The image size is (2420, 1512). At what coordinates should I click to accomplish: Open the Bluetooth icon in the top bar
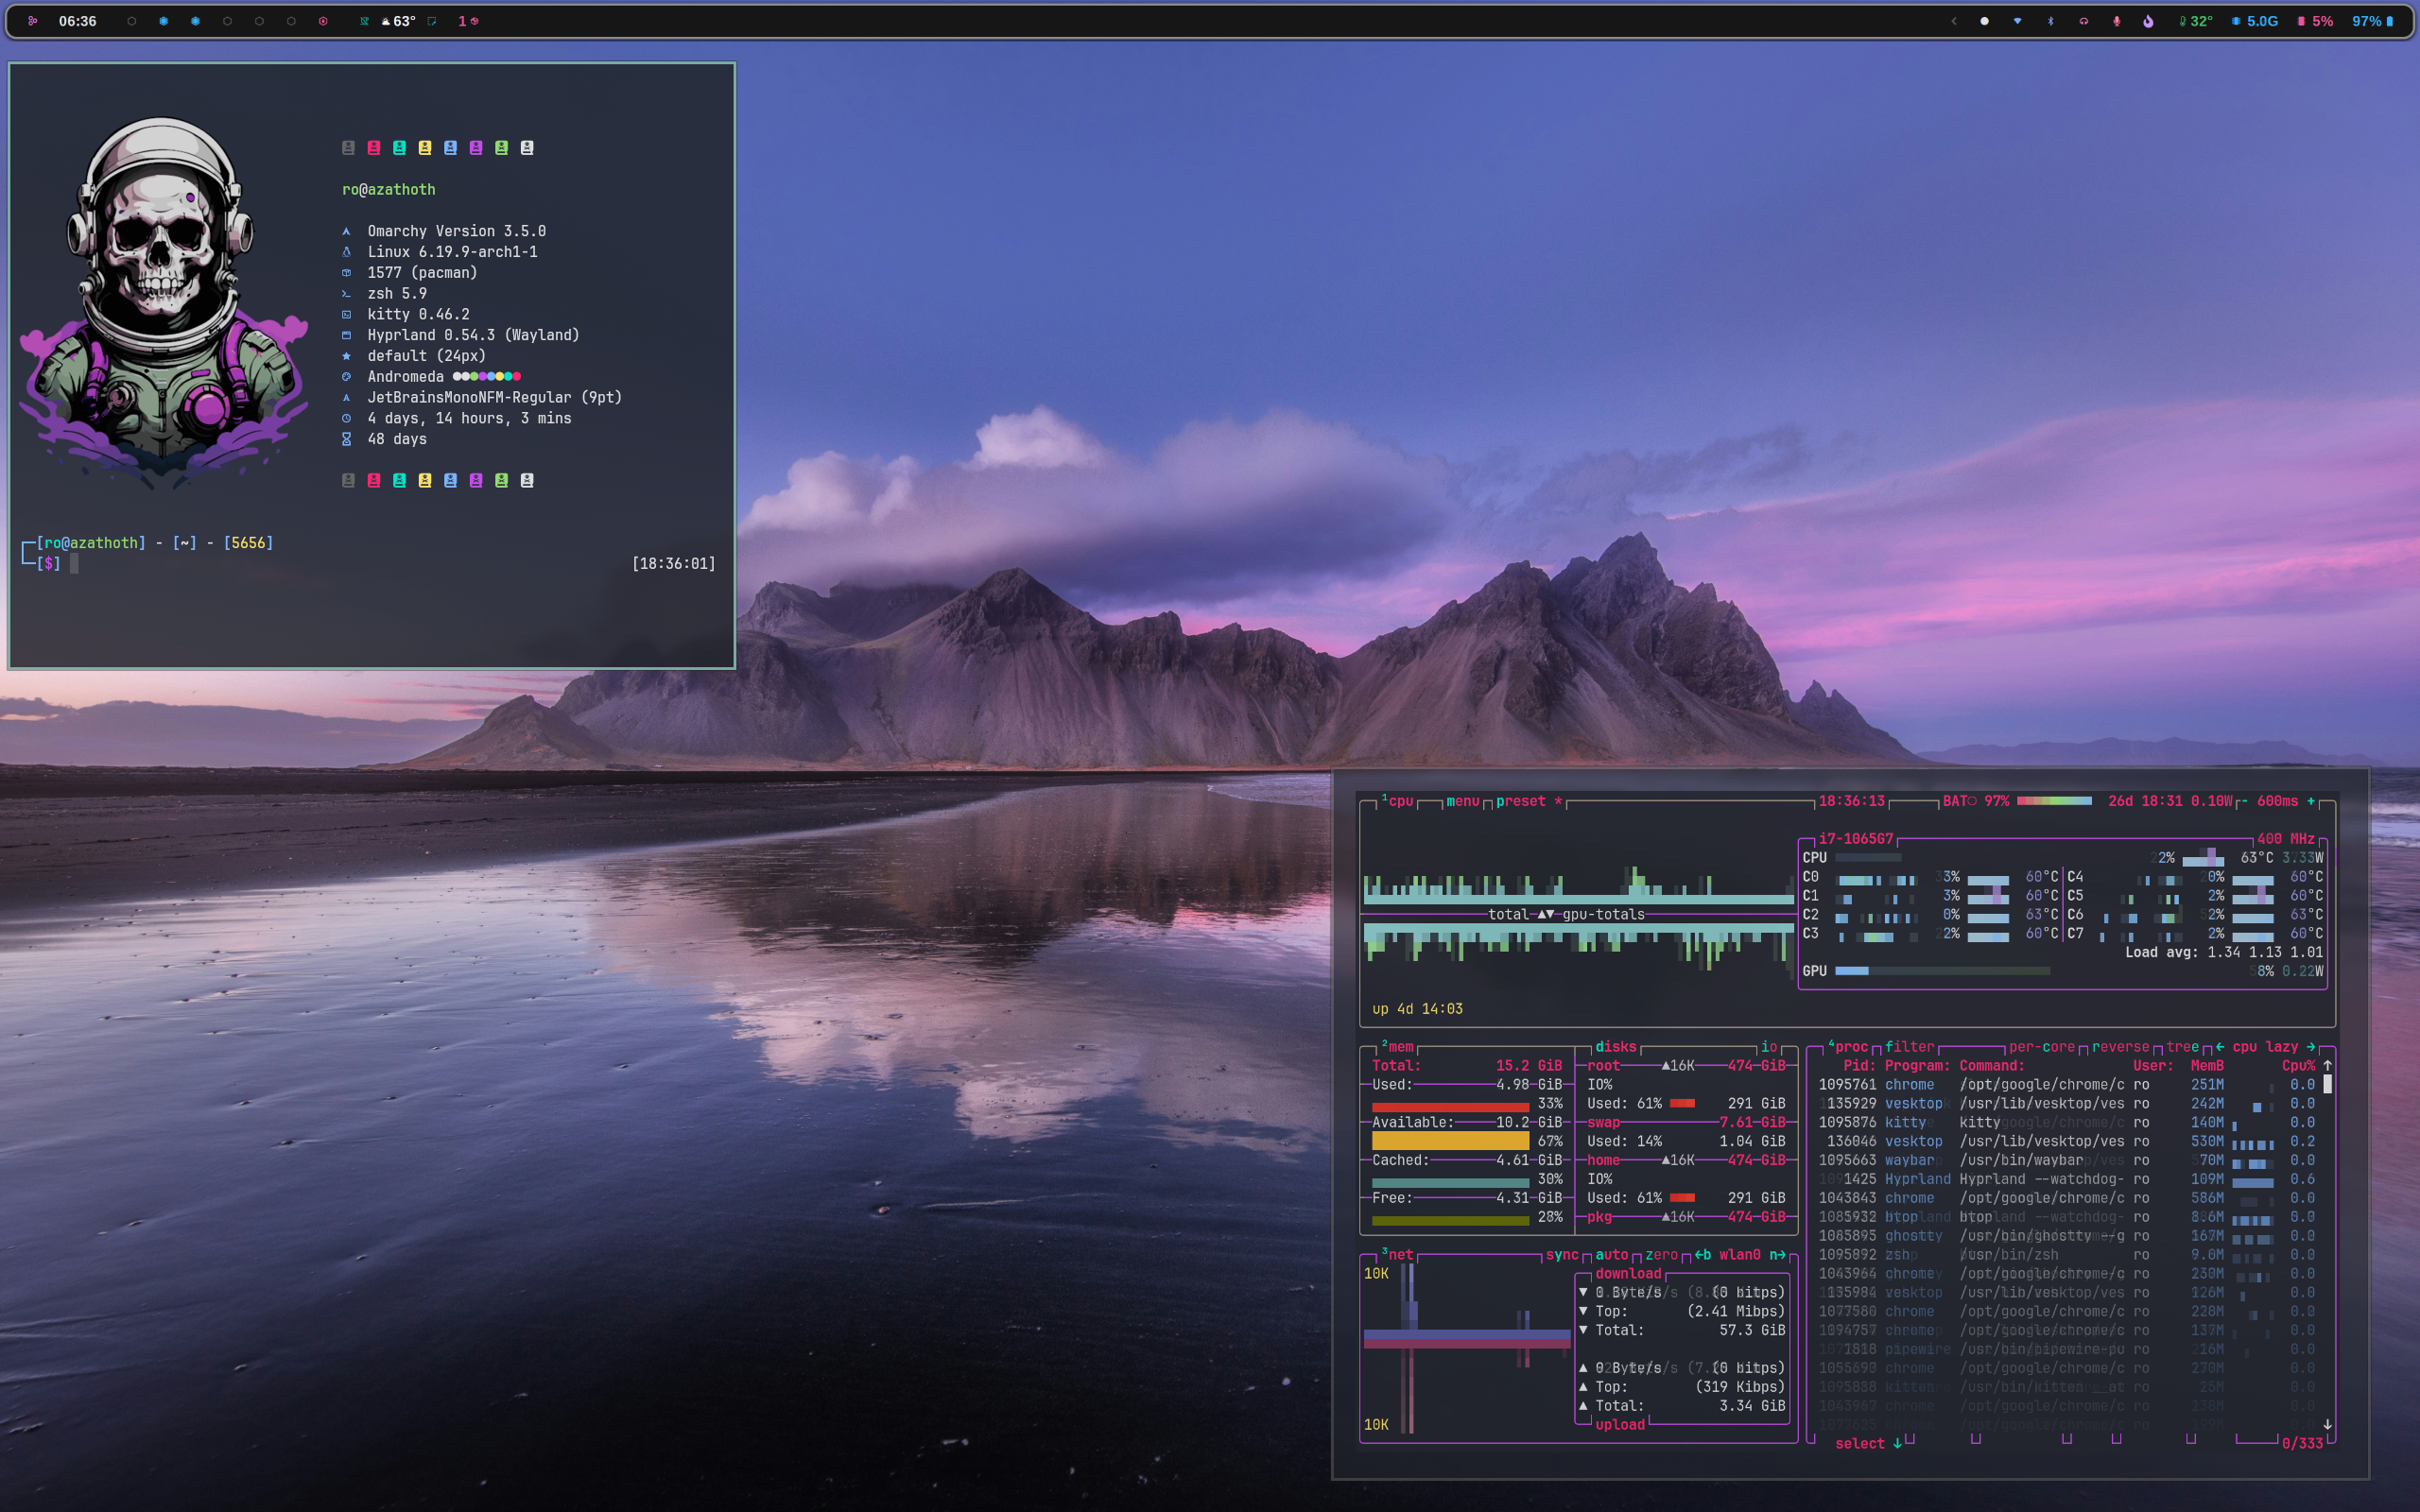click(x=2050, y=21)
